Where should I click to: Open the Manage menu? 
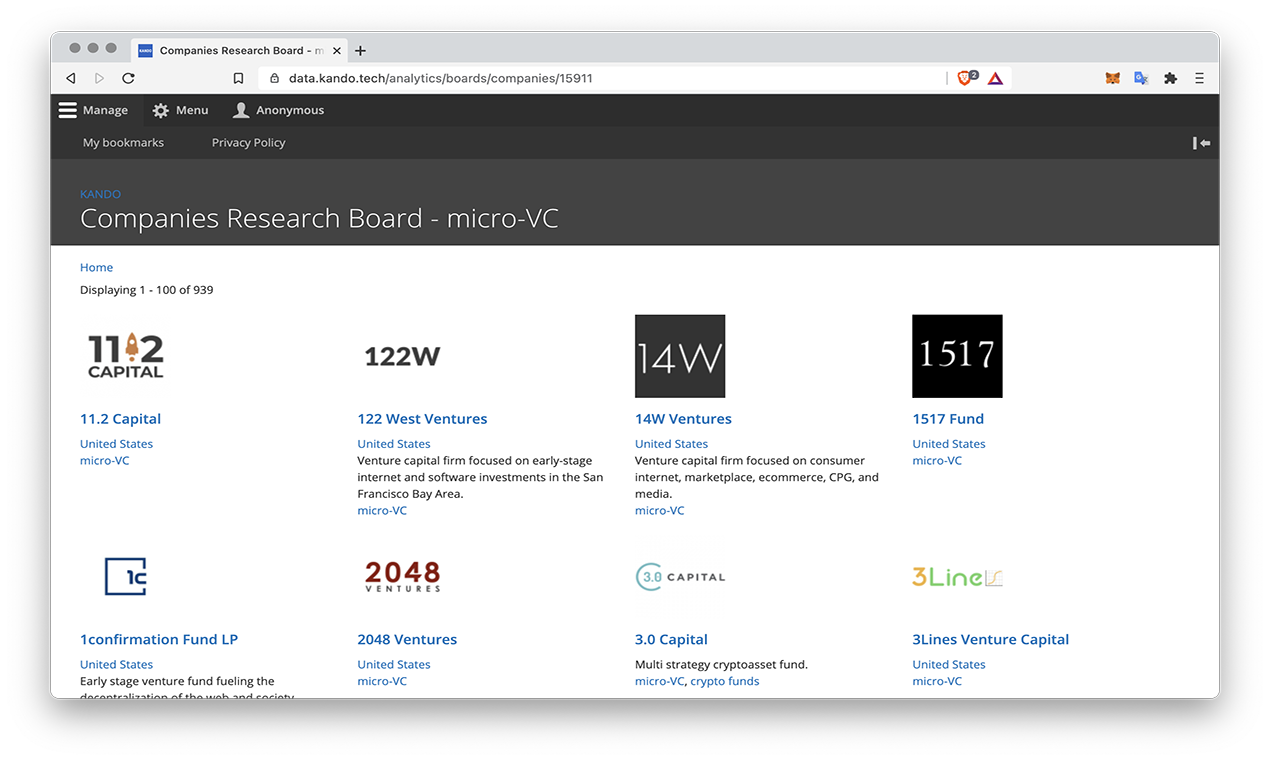pos(94,110)
